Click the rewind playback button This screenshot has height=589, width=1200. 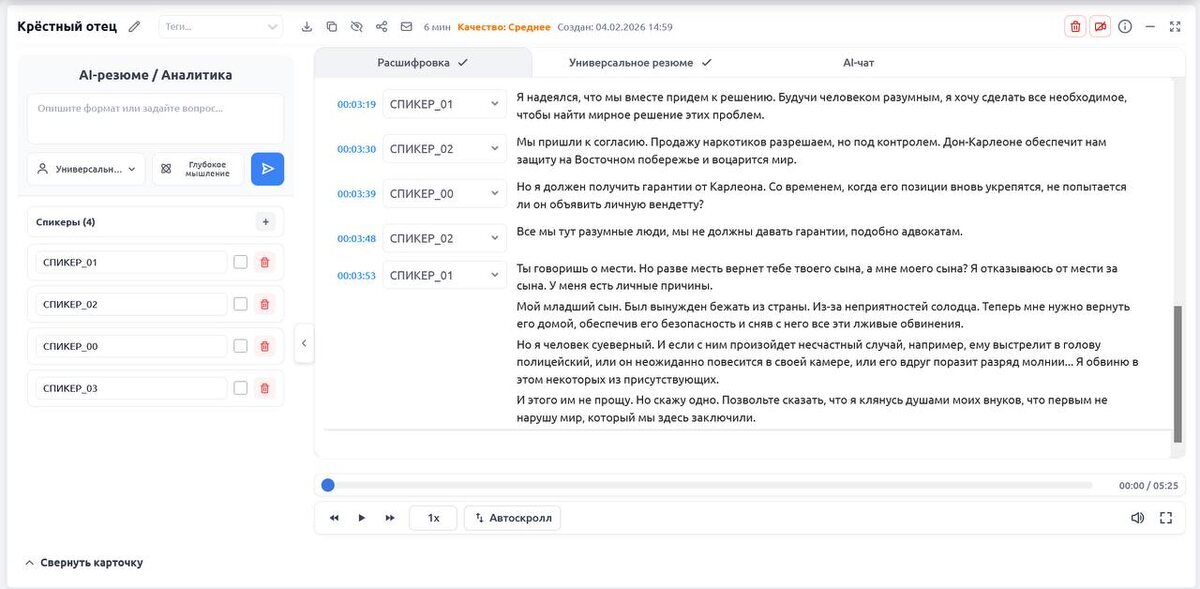334,518
